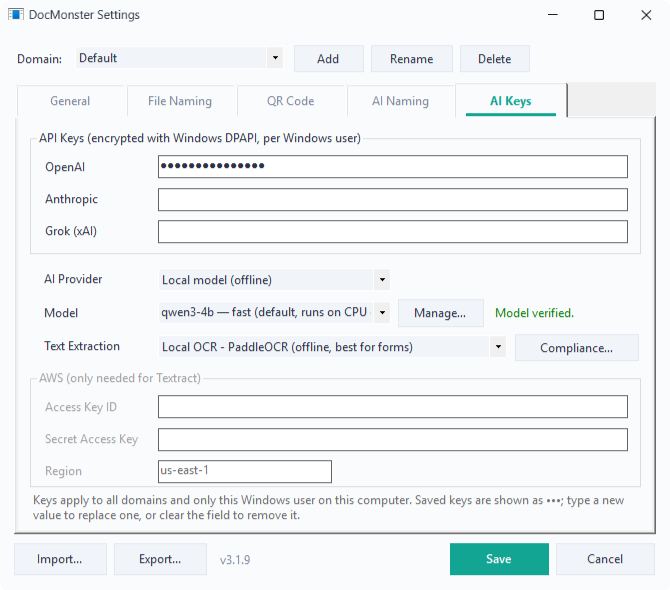Open the QR Code tab
Image resolution: width=670 pixels, height=590 pixels.
coord(291,101)
